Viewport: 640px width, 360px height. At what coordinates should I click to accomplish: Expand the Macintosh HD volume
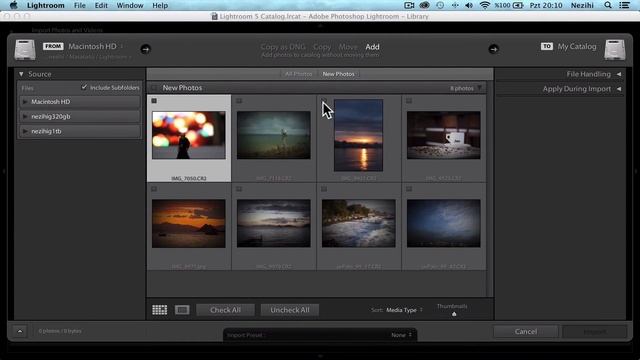coord(25,102)
